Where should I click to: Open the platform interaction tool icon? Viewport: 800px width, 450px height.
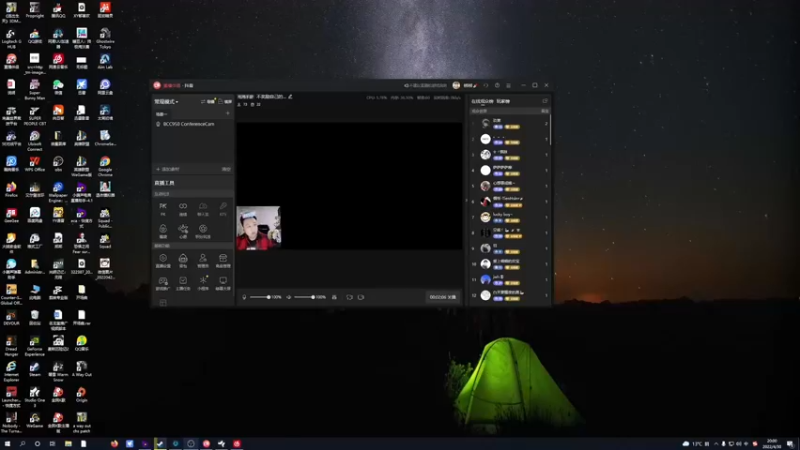click(203, 231)
